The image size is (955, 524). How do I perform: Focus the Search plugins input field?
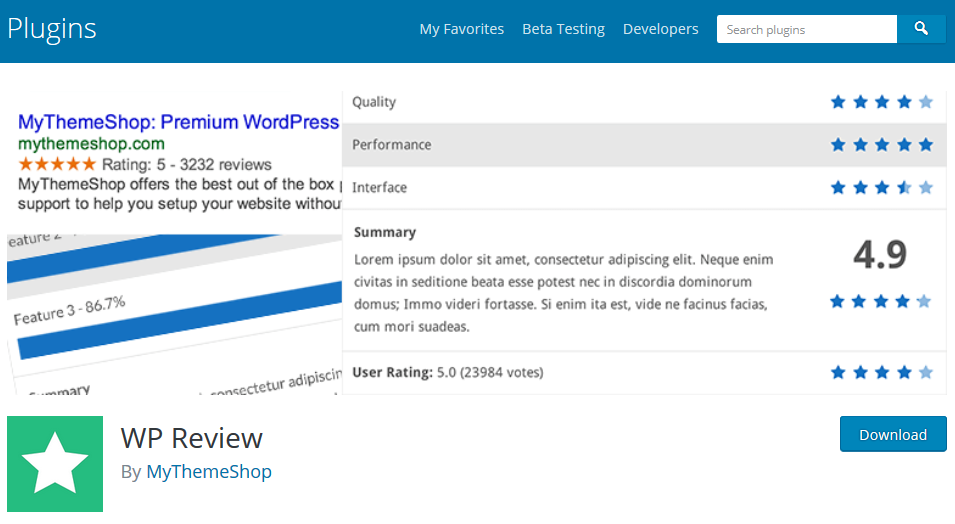pyautogui.click(x=806, y=30)
